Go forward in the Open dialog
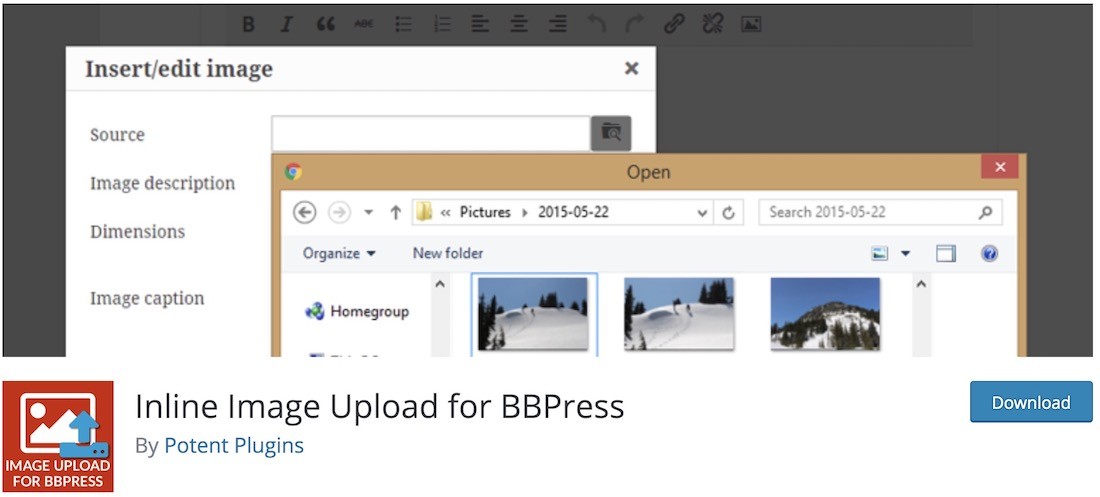Screen dimensions: 1100x497 340,212
